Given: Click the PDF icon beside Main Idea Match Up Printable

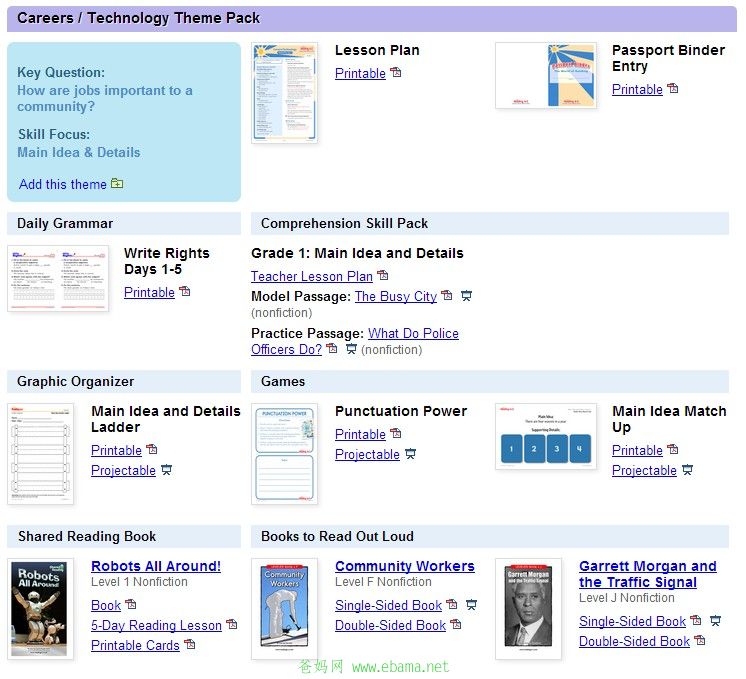Looking at the screenshot, I should coord(673,449).
